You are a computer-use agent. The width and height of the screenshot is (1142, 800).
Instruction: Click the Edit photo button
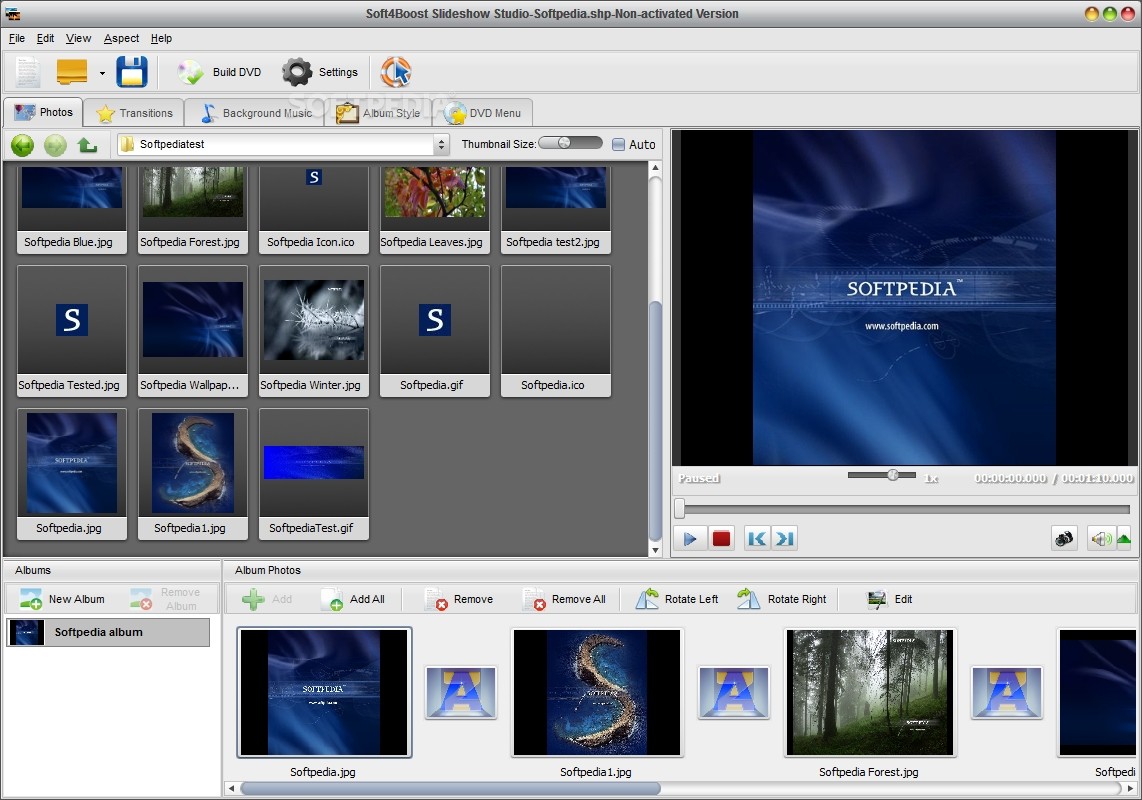tap(890, 599)
